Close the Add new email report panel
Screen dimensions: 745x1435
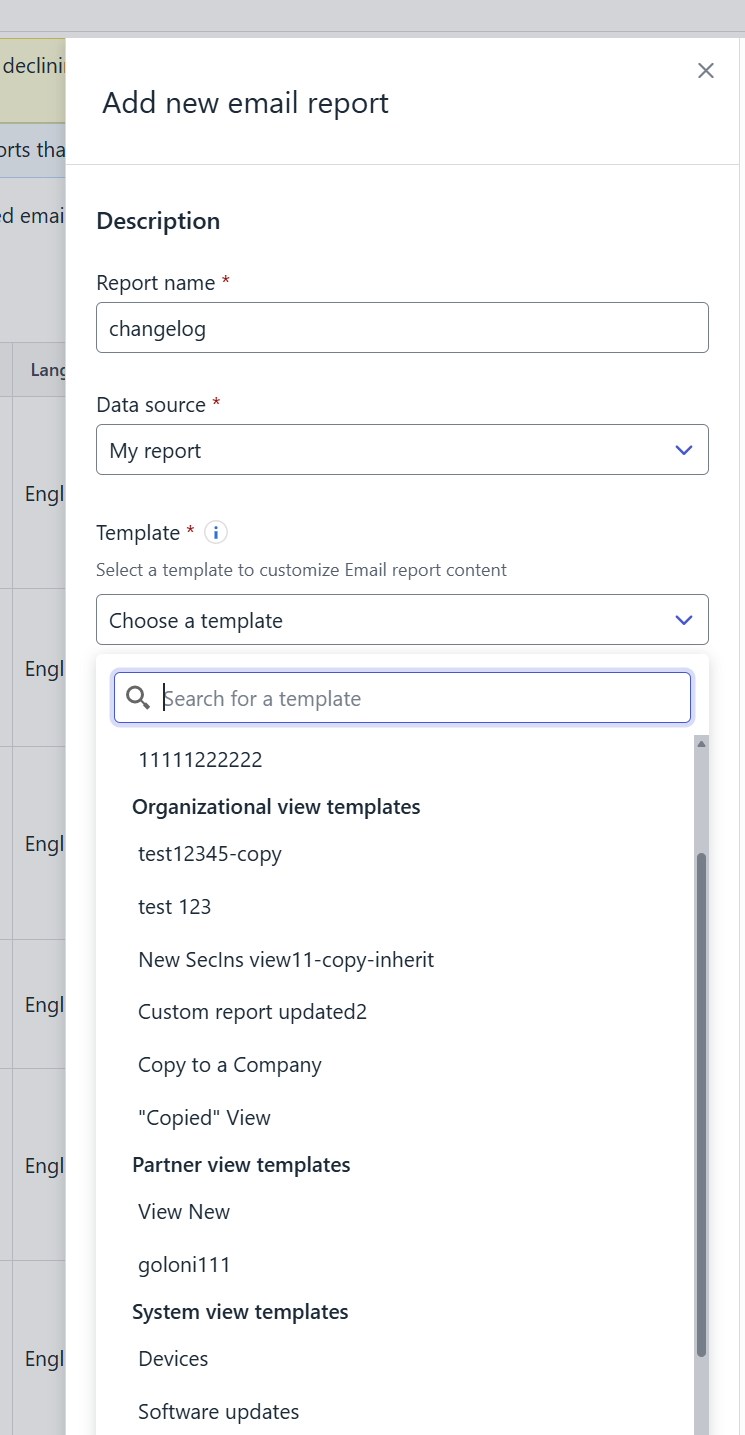[706, 70]
